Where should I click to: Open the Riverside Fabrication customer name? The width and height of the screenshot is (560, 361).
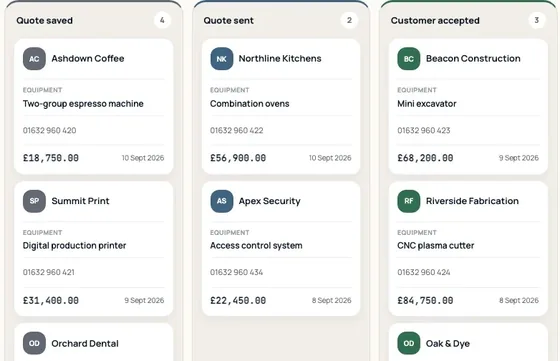pos(472,201)
